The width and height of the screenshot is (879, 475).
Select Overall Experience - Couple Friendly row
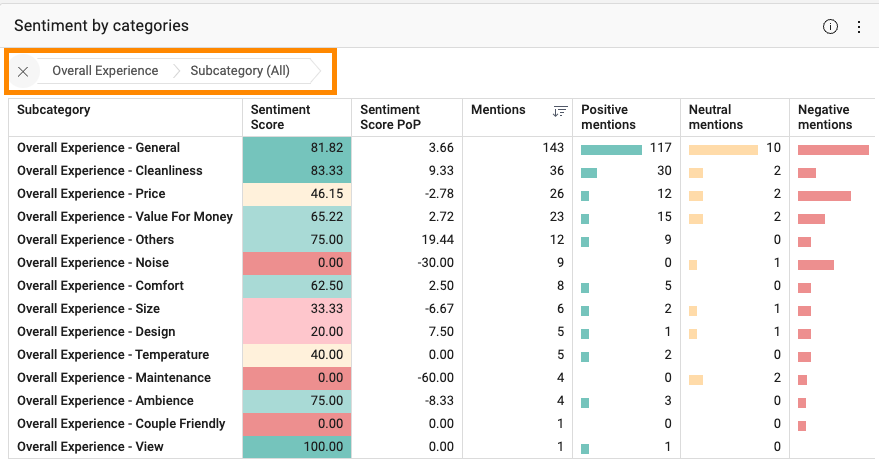(121, 424)
